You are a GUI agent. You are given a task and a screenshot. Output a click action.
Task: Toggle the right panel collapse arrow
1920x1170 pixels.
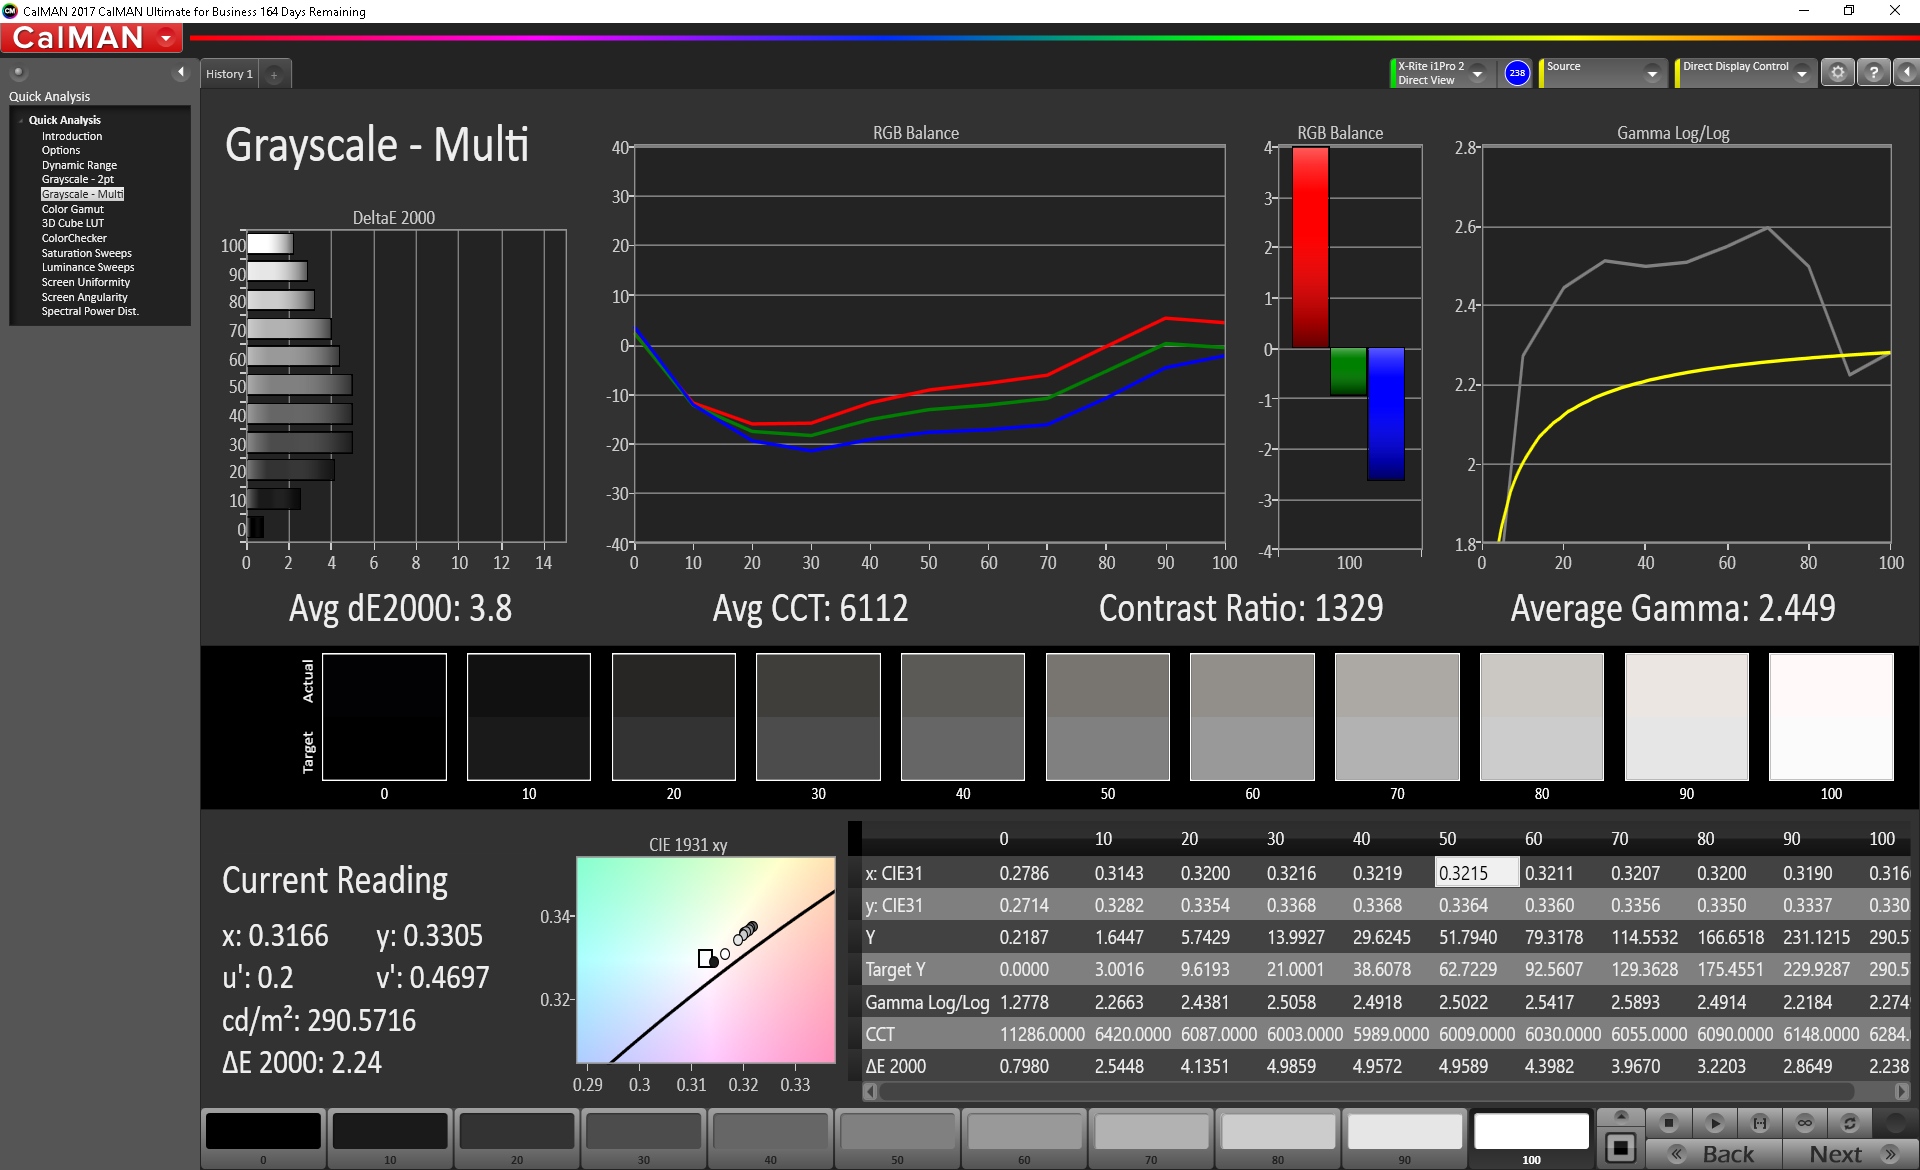1906,73
